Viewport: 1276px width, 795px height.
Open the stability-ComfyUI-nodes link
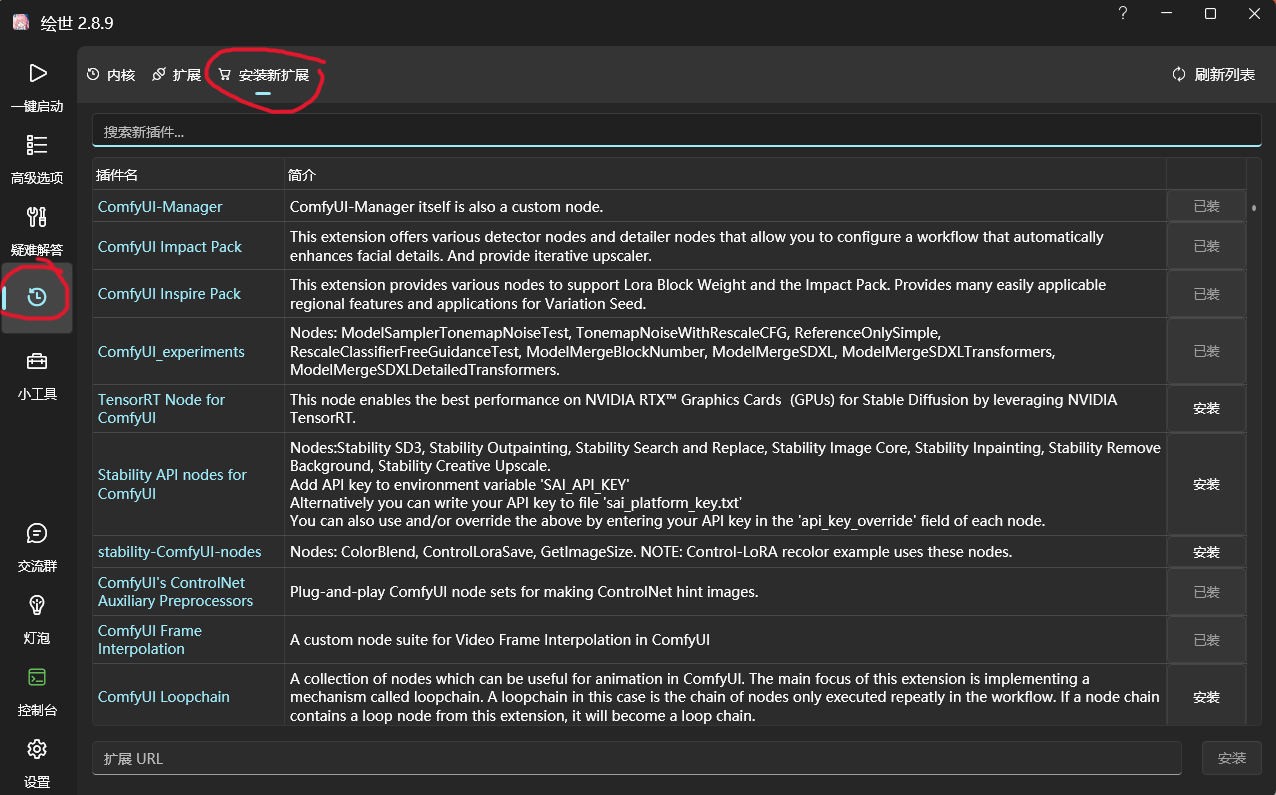click(x=179, y=552)
